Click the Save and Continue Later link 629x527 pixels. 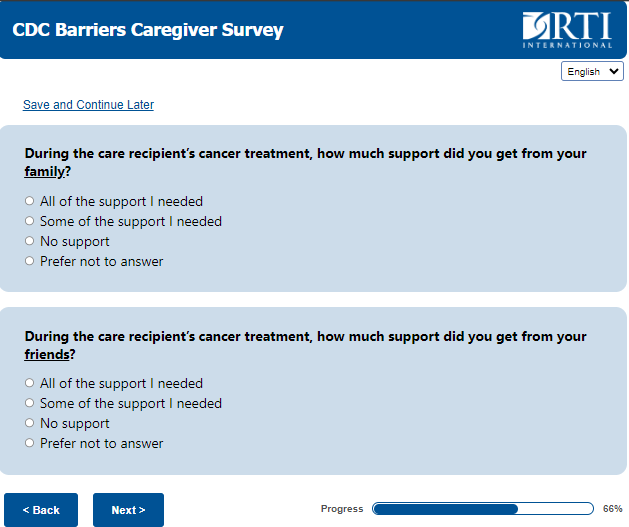coord(88,105)
